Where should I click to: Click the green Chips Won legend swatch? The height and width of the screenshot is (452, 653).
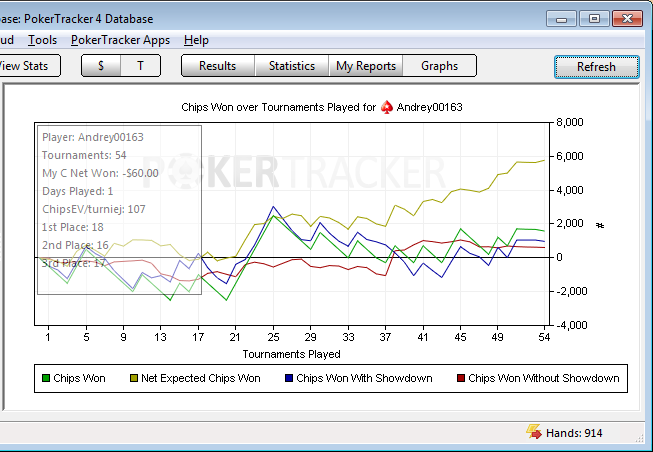click(x=46, y=378)
